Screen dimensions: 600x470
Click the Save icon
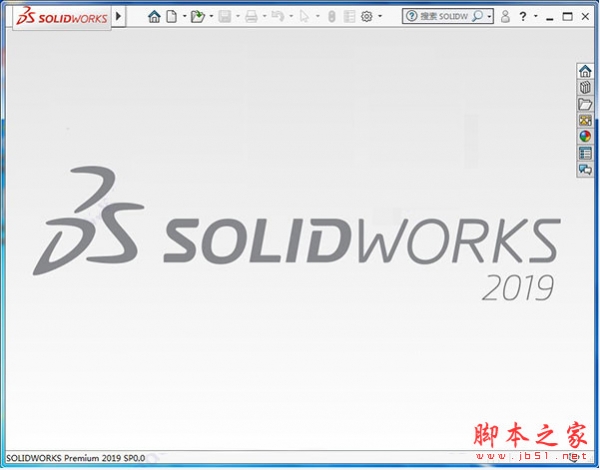click(225, 16)
